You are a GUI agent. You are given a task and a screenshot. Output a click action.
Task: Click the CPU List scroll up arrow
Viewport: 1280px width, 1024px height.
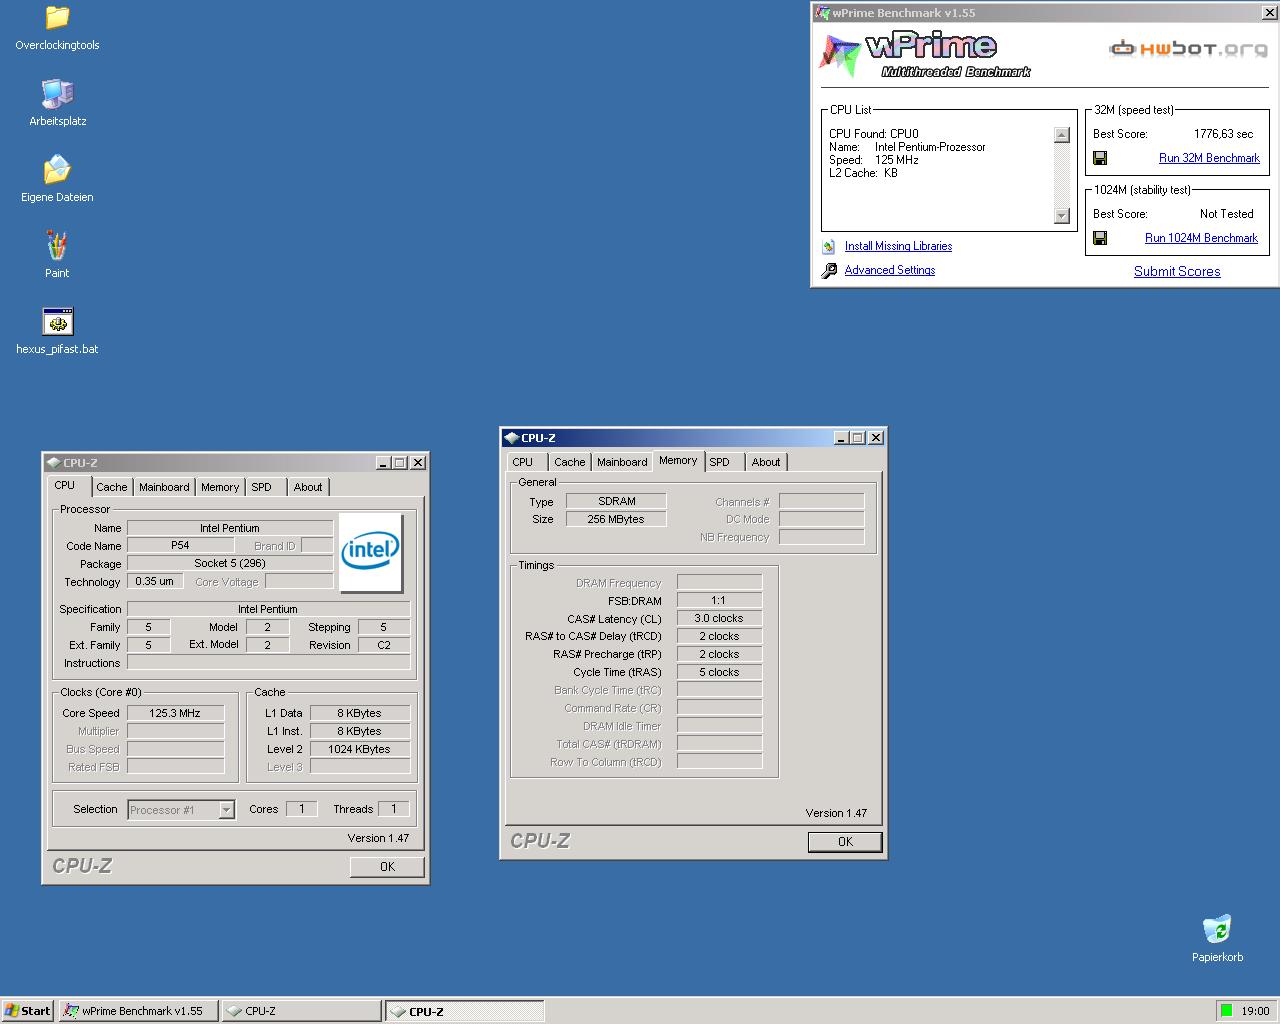pyautogui.click(x=1062, y=135)
